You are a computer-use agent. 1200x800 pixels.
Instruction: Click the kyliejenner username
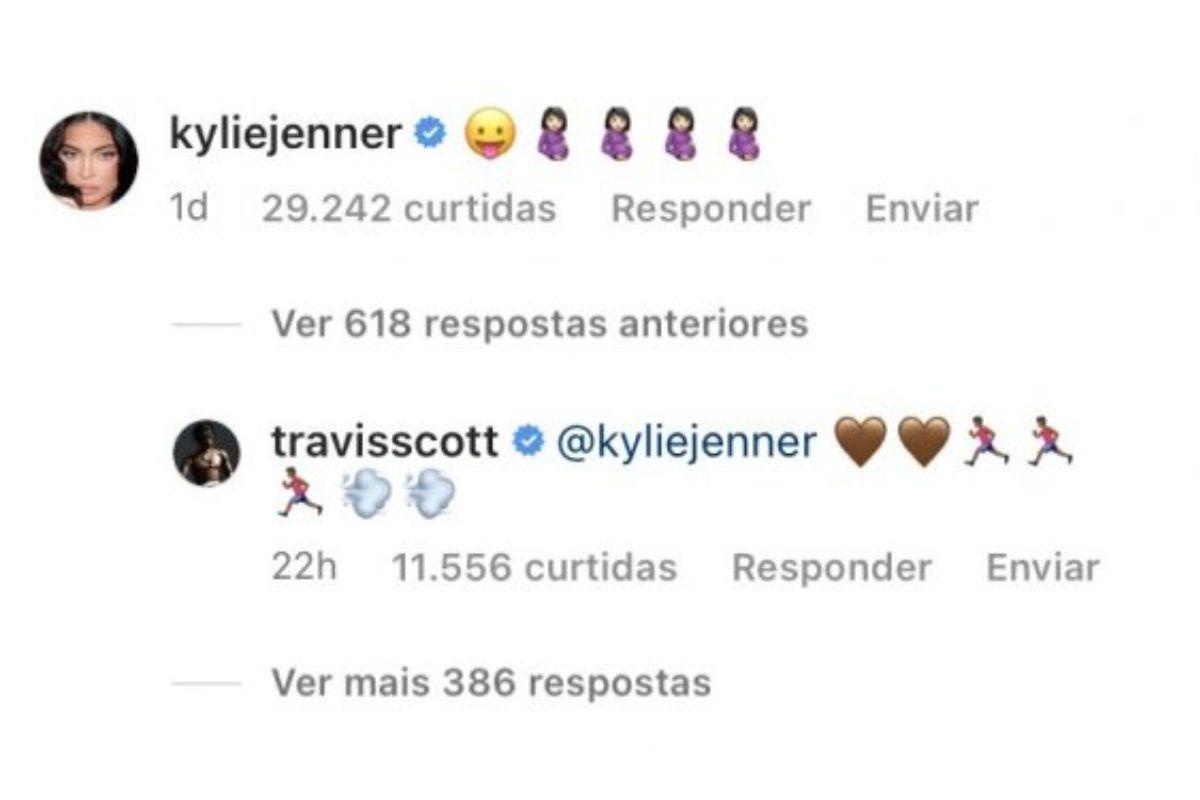coord(286,134)
